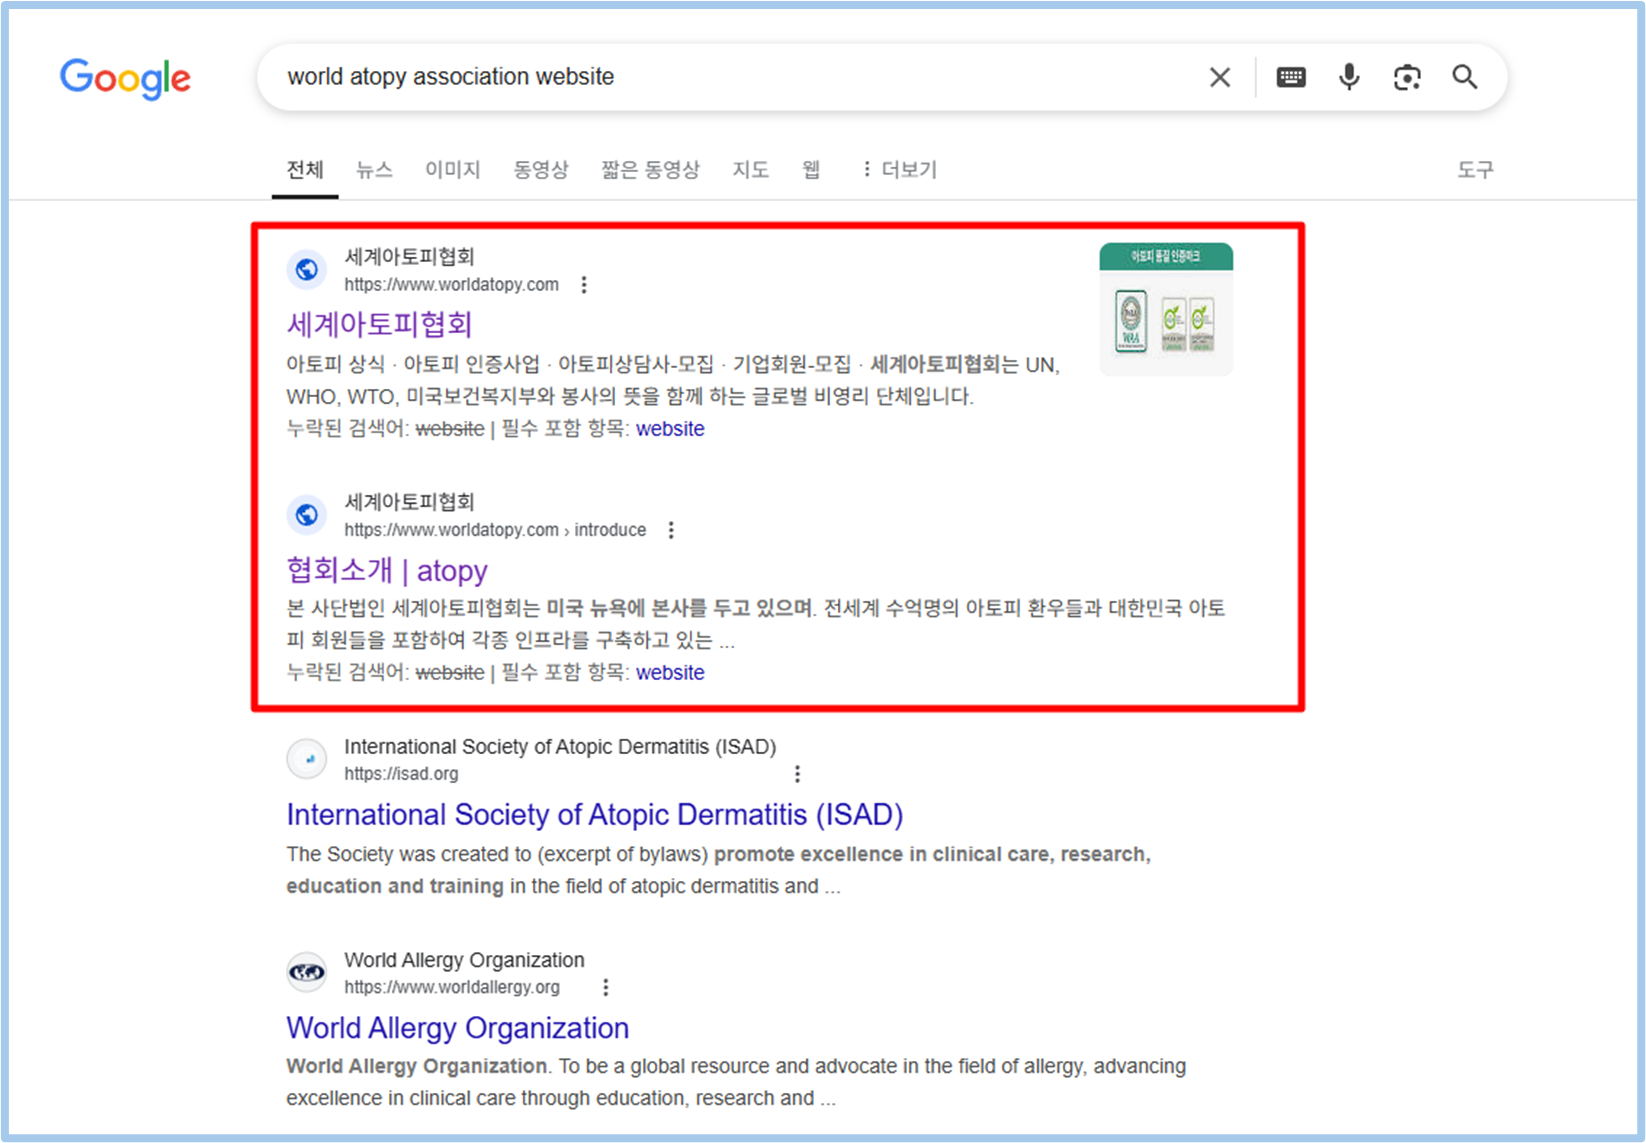Click ISAD site name above isad.org URL
1646x1143 pixels.
[x=560, y=747]
